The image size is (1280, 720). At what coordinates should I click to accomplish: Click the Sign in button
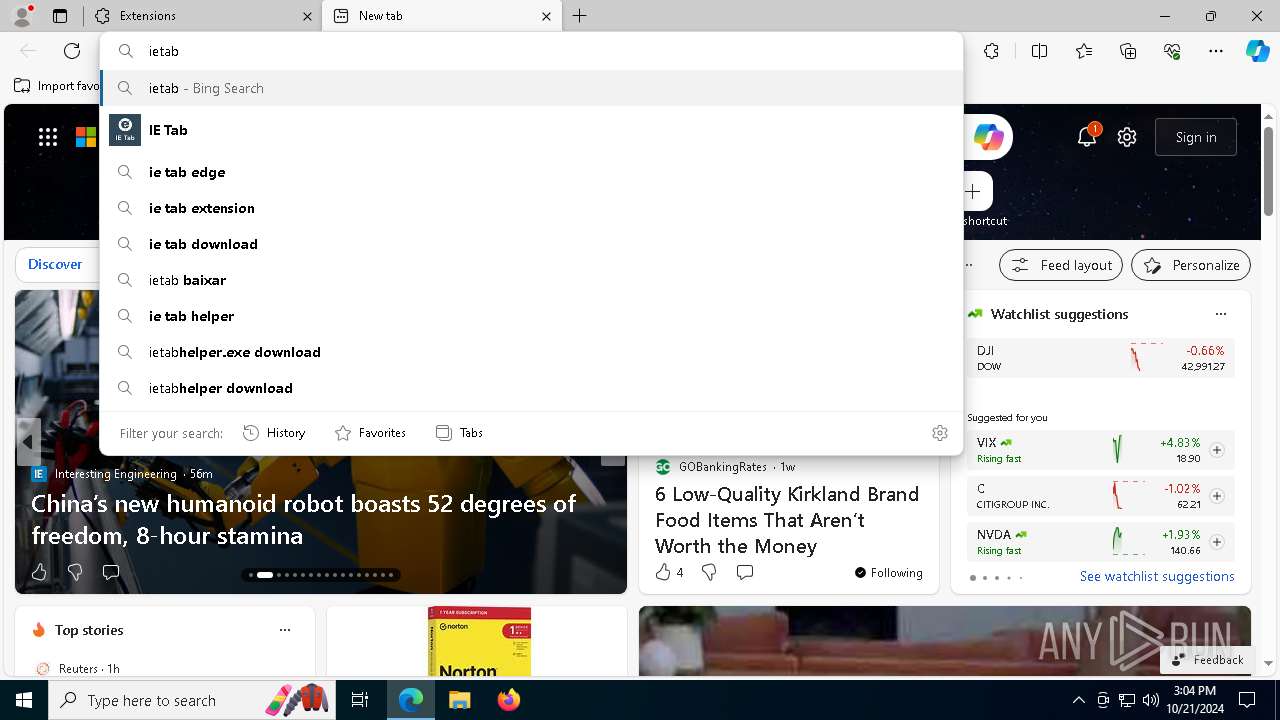1196,137
